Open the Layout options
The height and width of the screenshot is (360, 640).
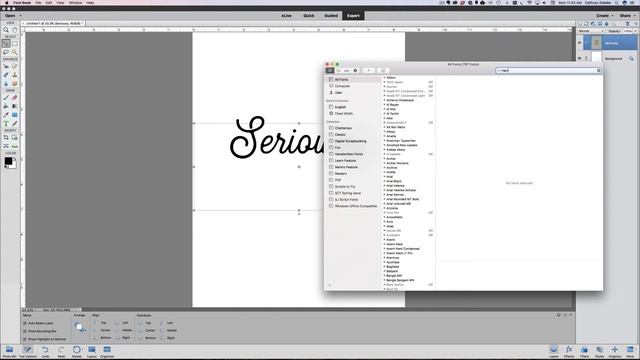(x=92, y=351)
